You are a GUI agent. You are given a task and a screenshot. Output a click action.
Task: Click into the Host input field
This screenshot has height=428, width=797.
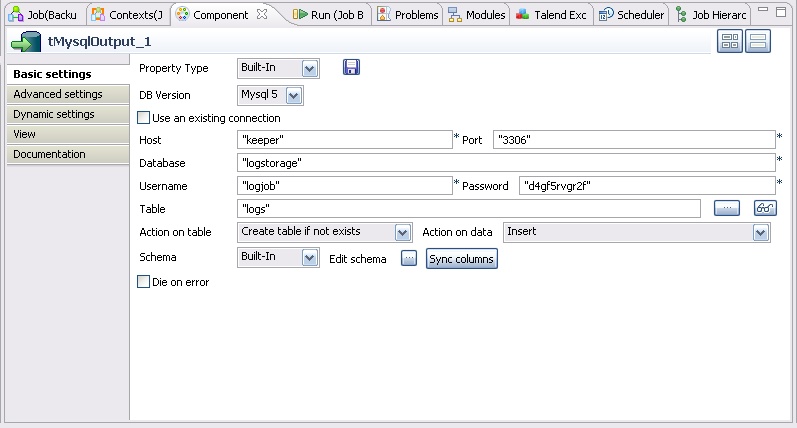pos(345,140)
